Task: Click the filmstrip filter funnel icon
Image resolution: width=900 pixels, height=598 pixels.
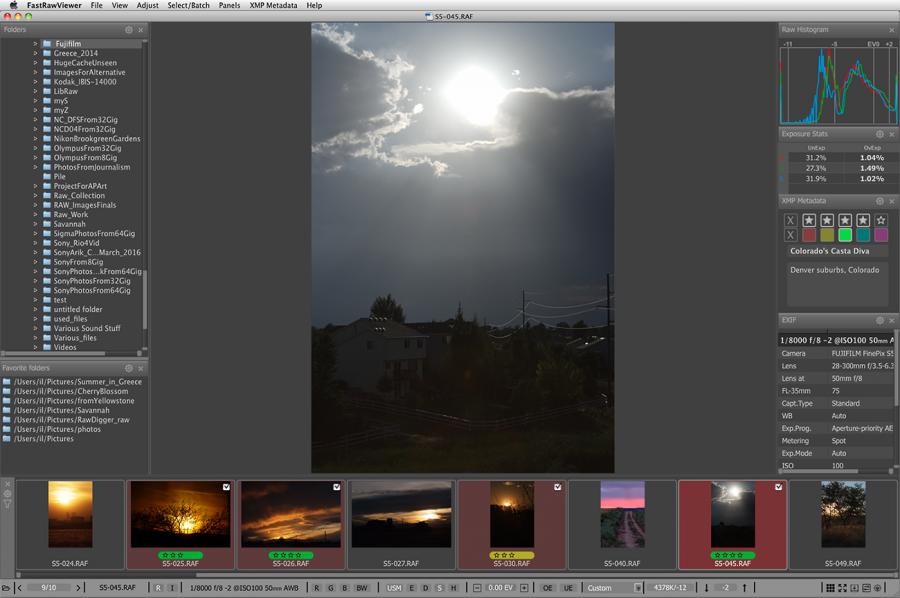Action: tap(7, 505)
